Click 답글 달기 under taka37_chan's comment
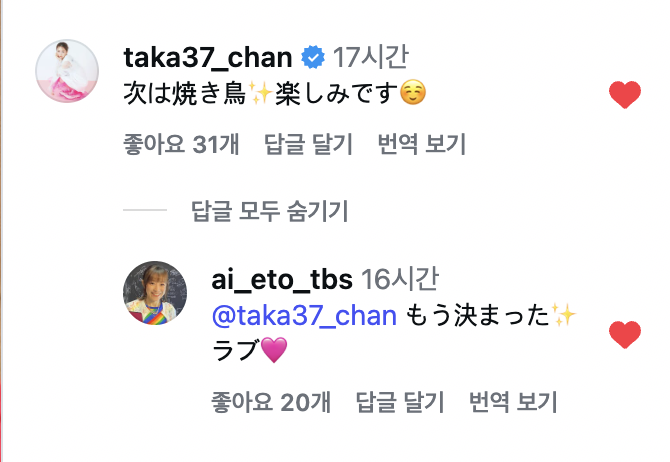 pyautogui.click(x=308, y=145)
